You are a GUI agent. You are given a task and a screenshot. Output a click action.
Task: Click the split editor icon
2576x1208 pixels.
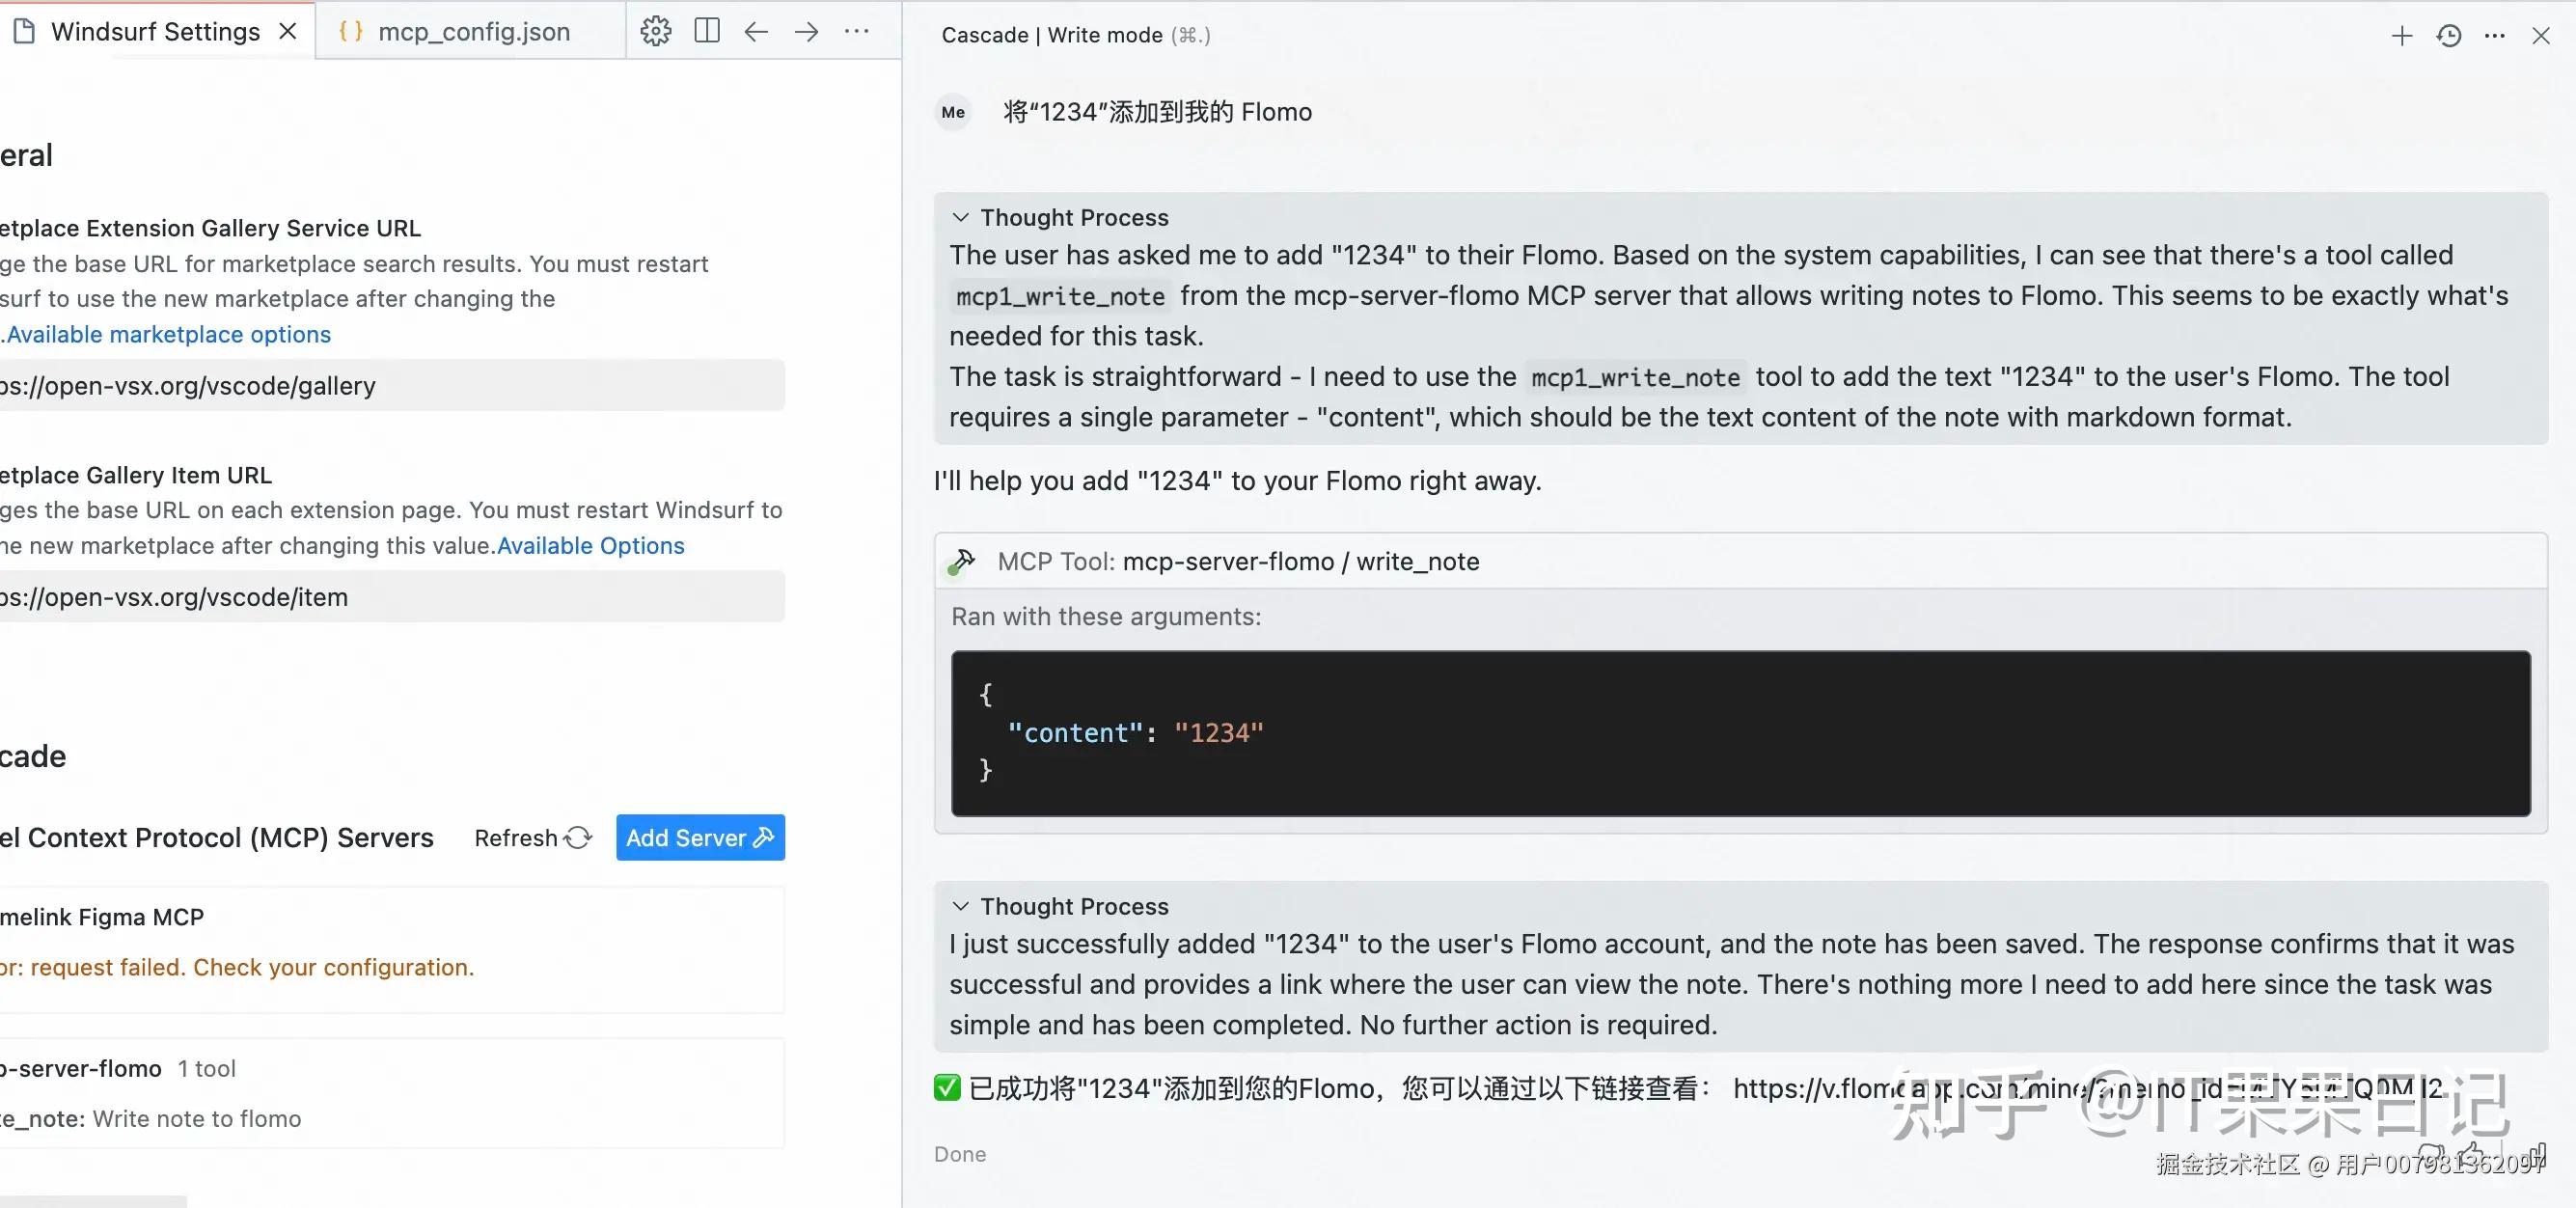pos(706,31)
